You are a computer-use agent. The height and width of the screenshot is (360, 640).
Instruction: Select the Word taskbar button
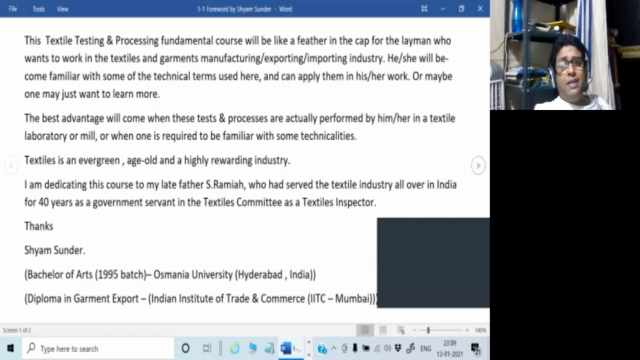pyautogui.click(x=291, y=349)
